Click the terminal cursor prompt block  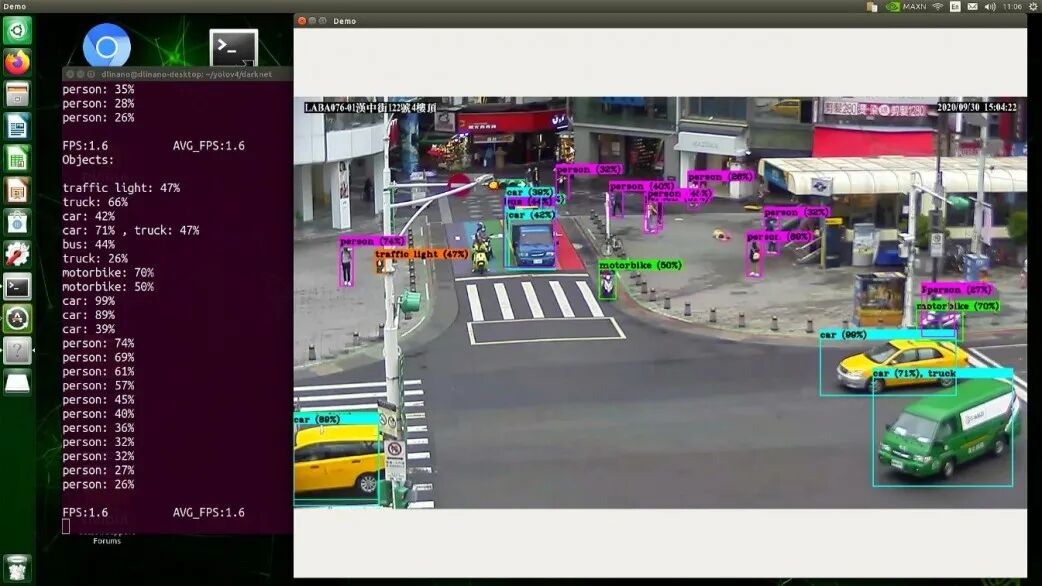click(66, 526)
